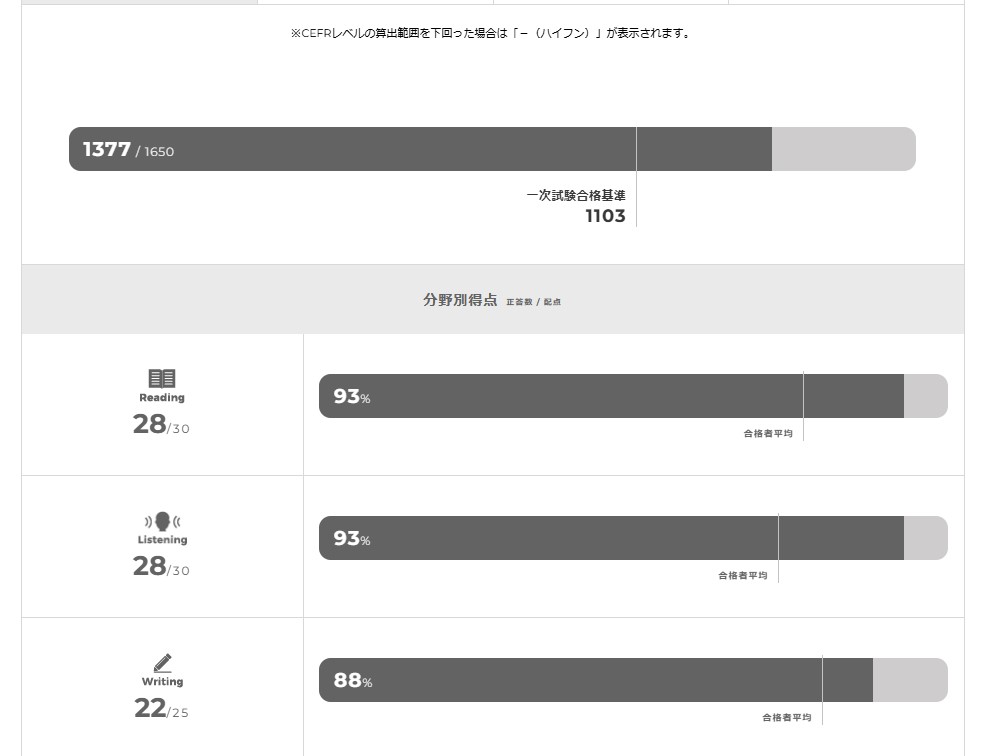Click the Listening 93% progress bar
This screenshot has width=984, height=756.
tap(632, 538)
